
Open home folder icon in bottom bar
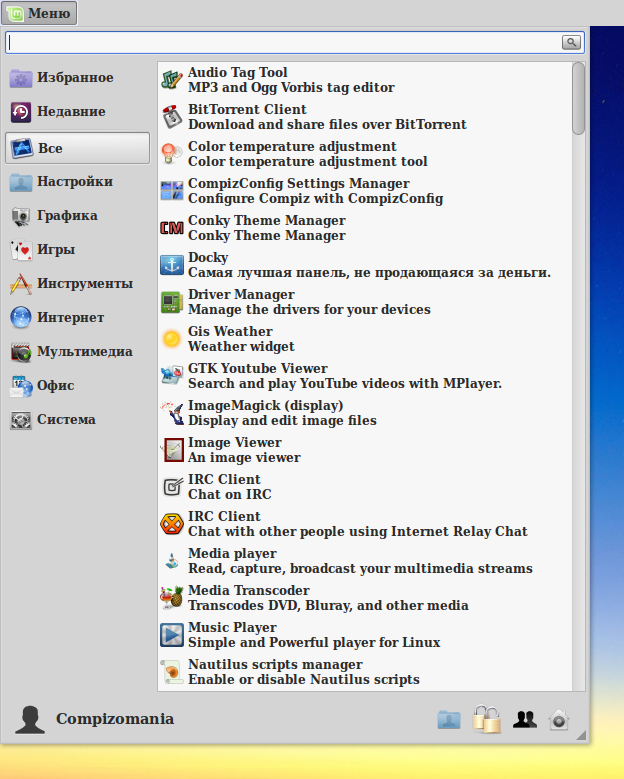449,719
